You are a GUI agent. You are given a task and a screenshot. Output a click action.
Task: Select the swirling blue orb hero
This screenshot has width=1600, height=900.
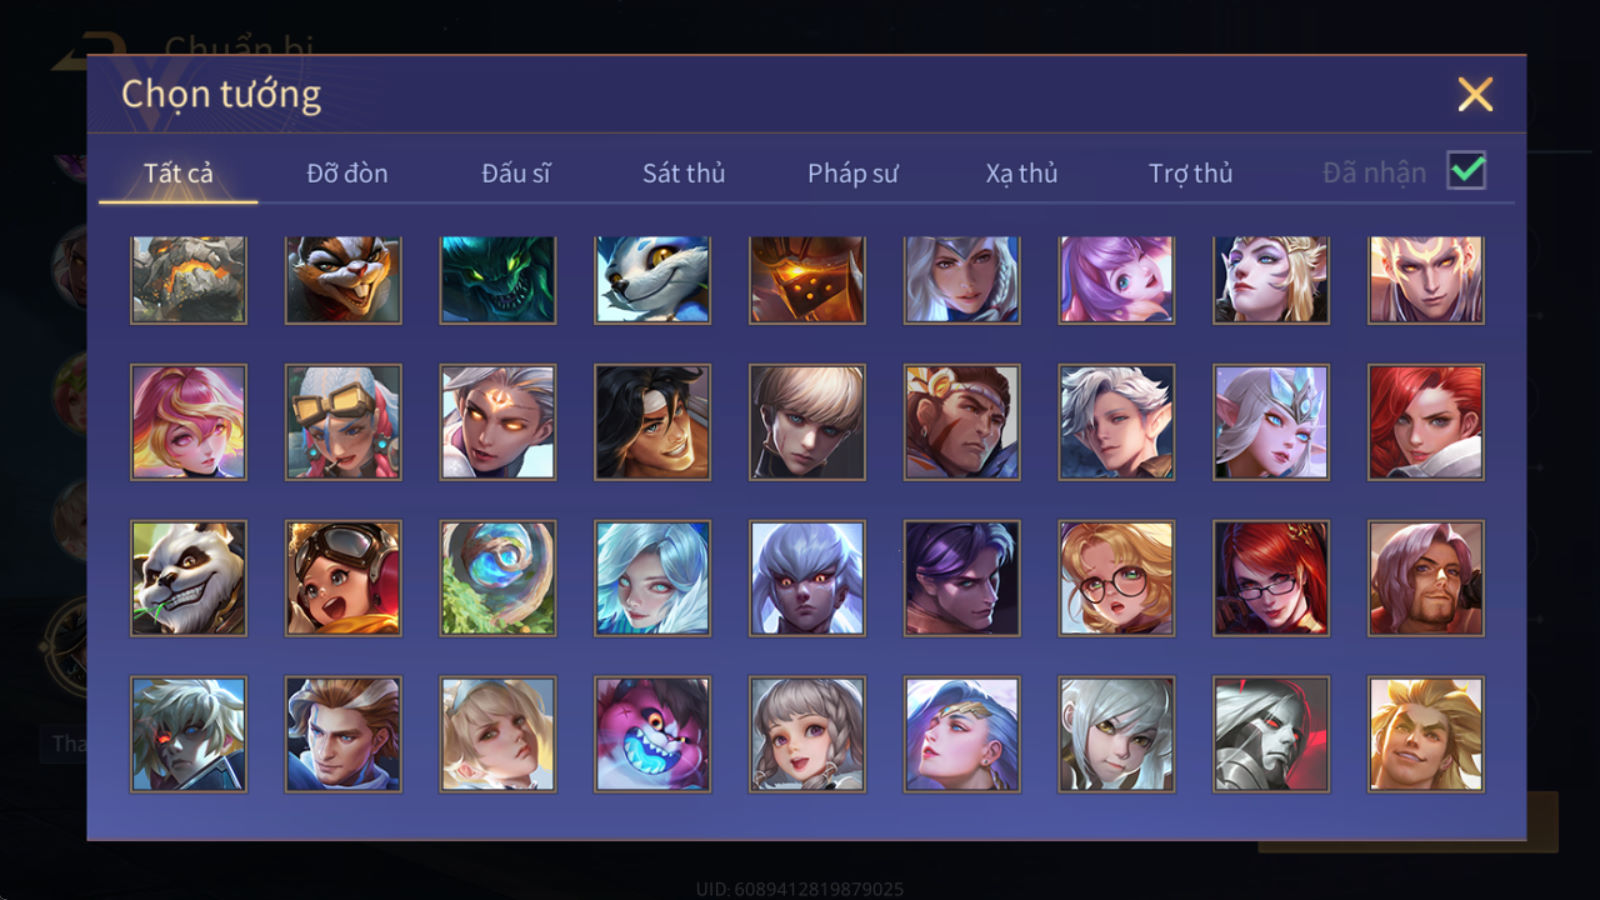[x=498, y=578]
